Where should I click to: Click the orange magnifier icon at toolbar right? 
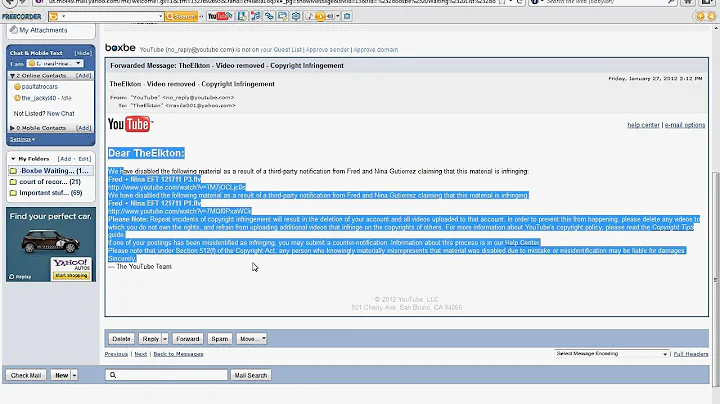pyautogui.click(x=711, y=17)
